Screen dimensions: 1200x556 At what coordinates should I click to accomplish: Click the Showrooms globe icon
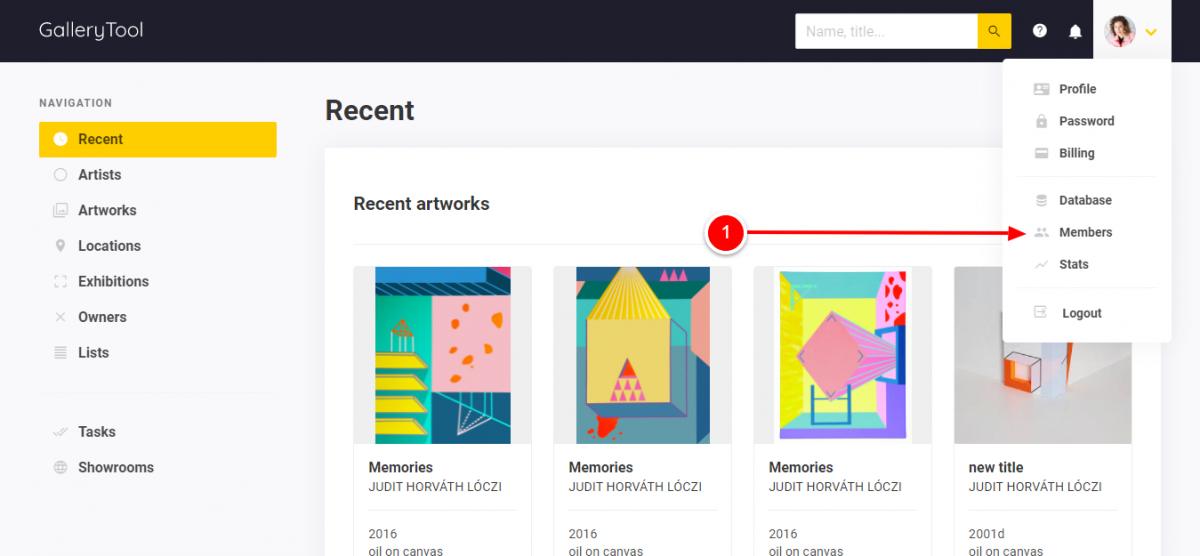tap(60, 467)
